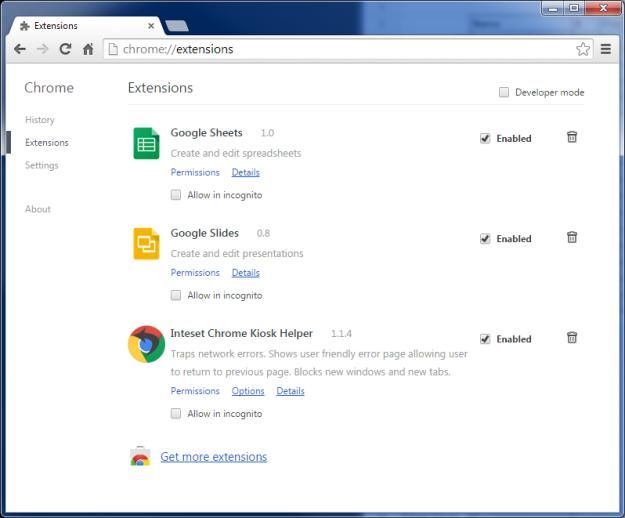Click version number 1.1.4
This screenshot has height=518, width=625.
tap(341, 334)
